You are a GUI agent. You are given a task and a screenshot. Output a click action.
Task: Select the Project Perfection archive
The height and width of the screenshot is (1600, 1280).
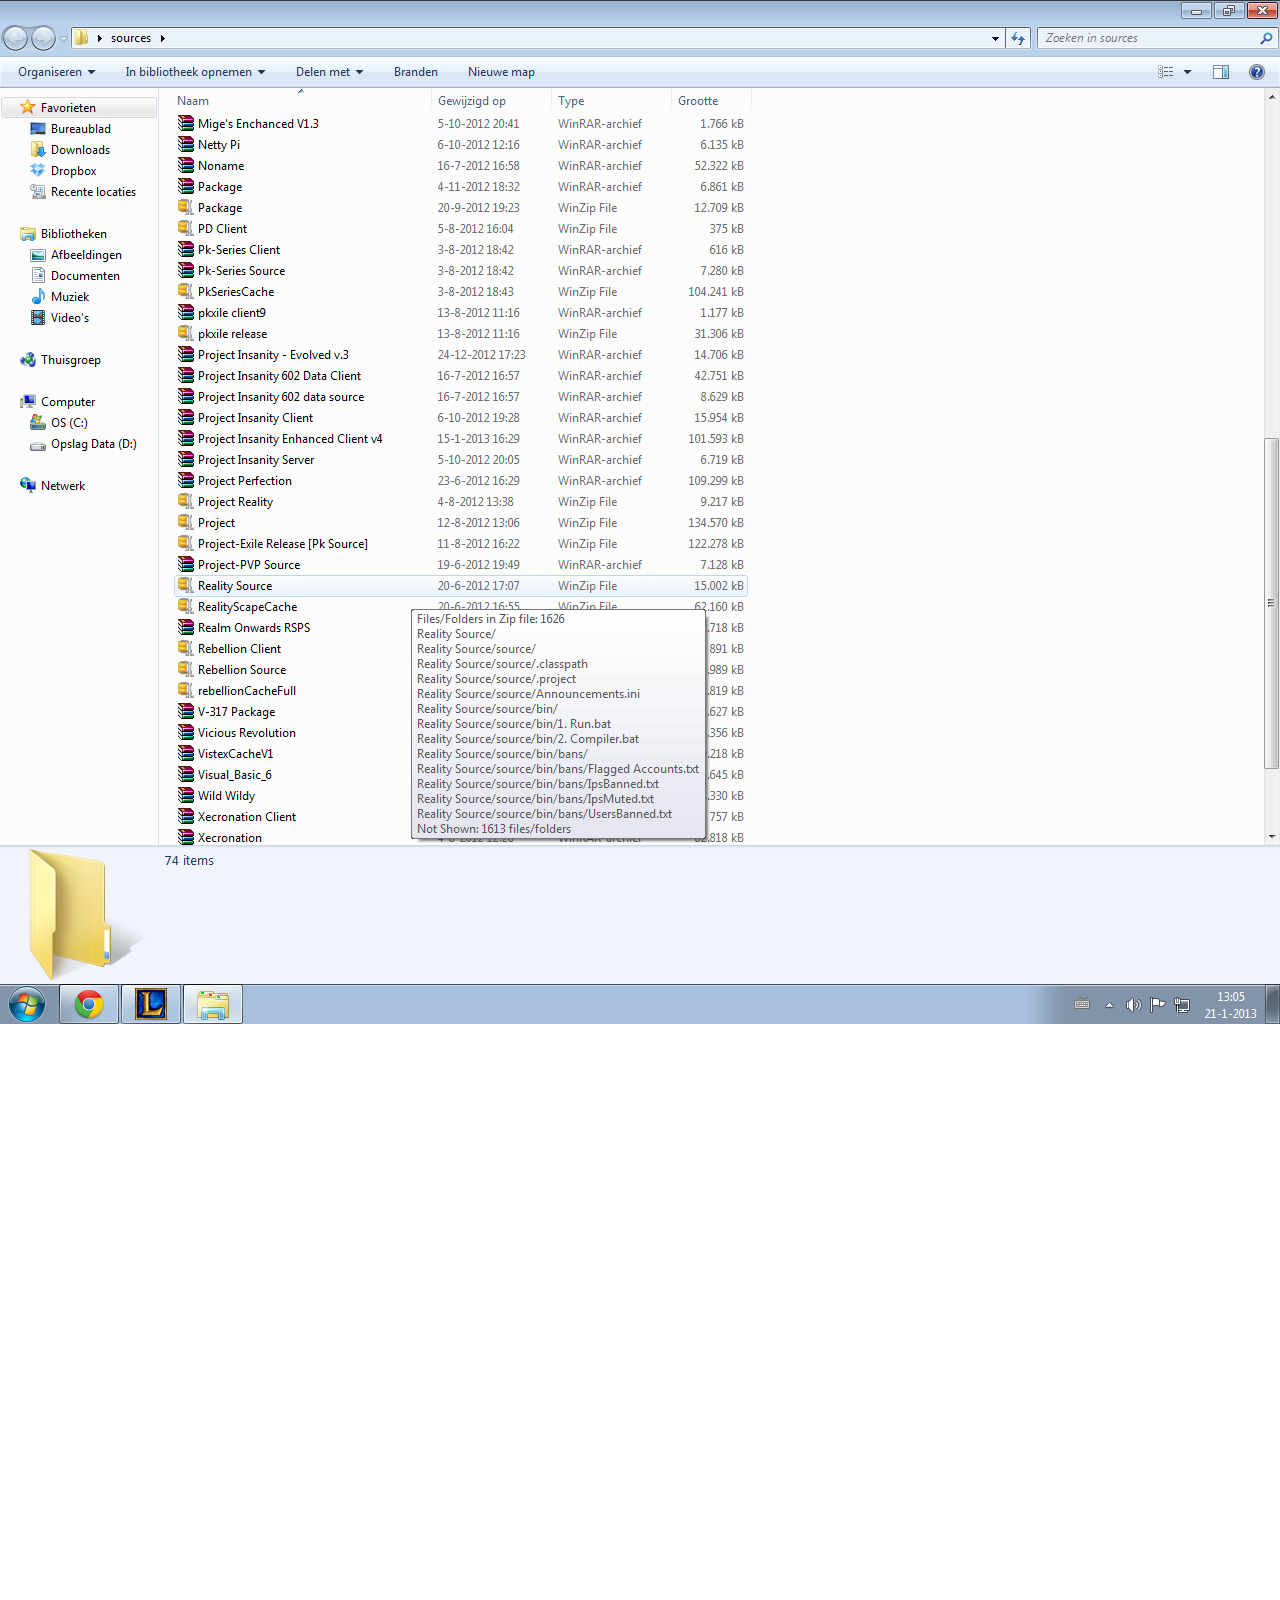coord(461,481)
